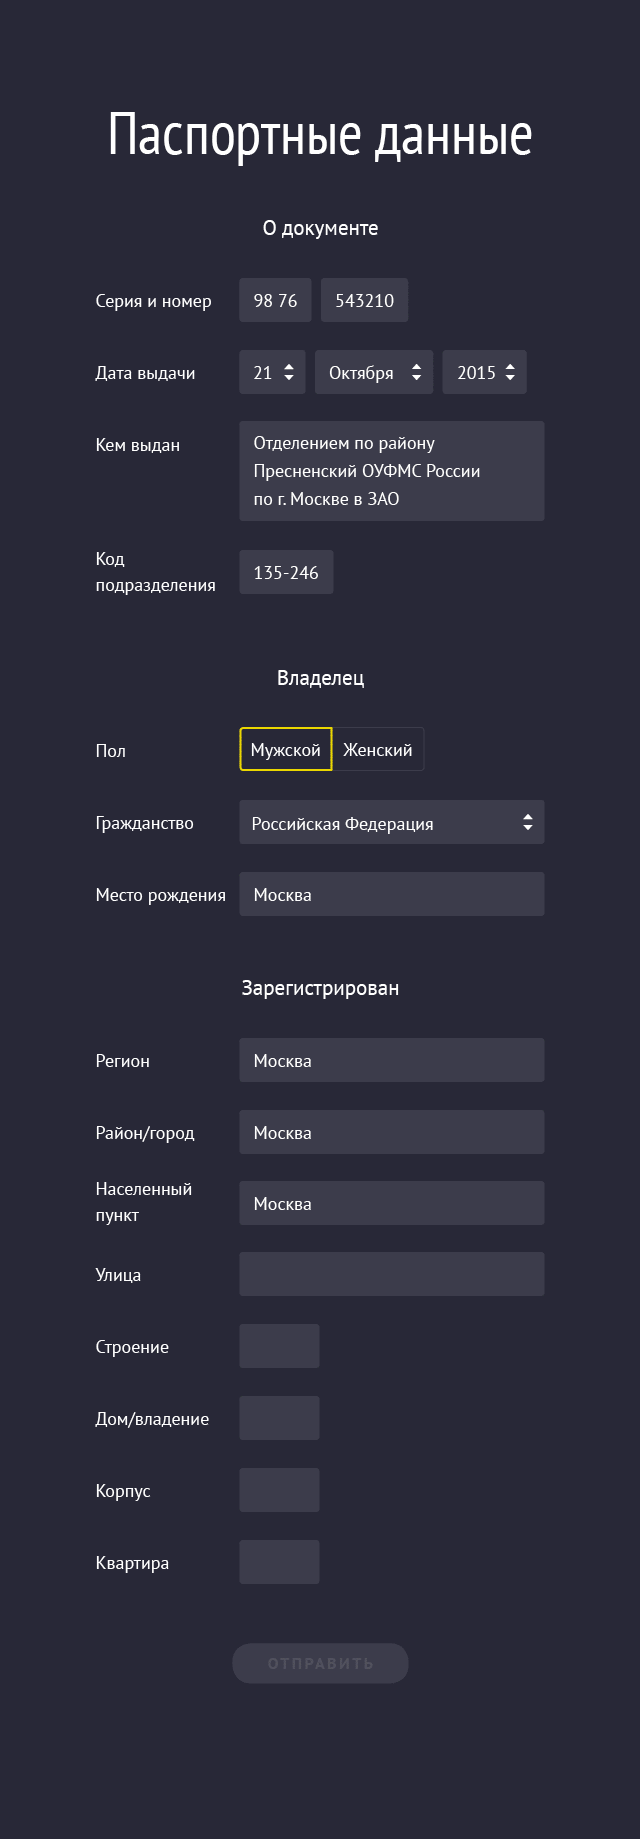The image size is (640, 1839).
Task: Open the 2015 year dropdown
Action: coord(485,372)
